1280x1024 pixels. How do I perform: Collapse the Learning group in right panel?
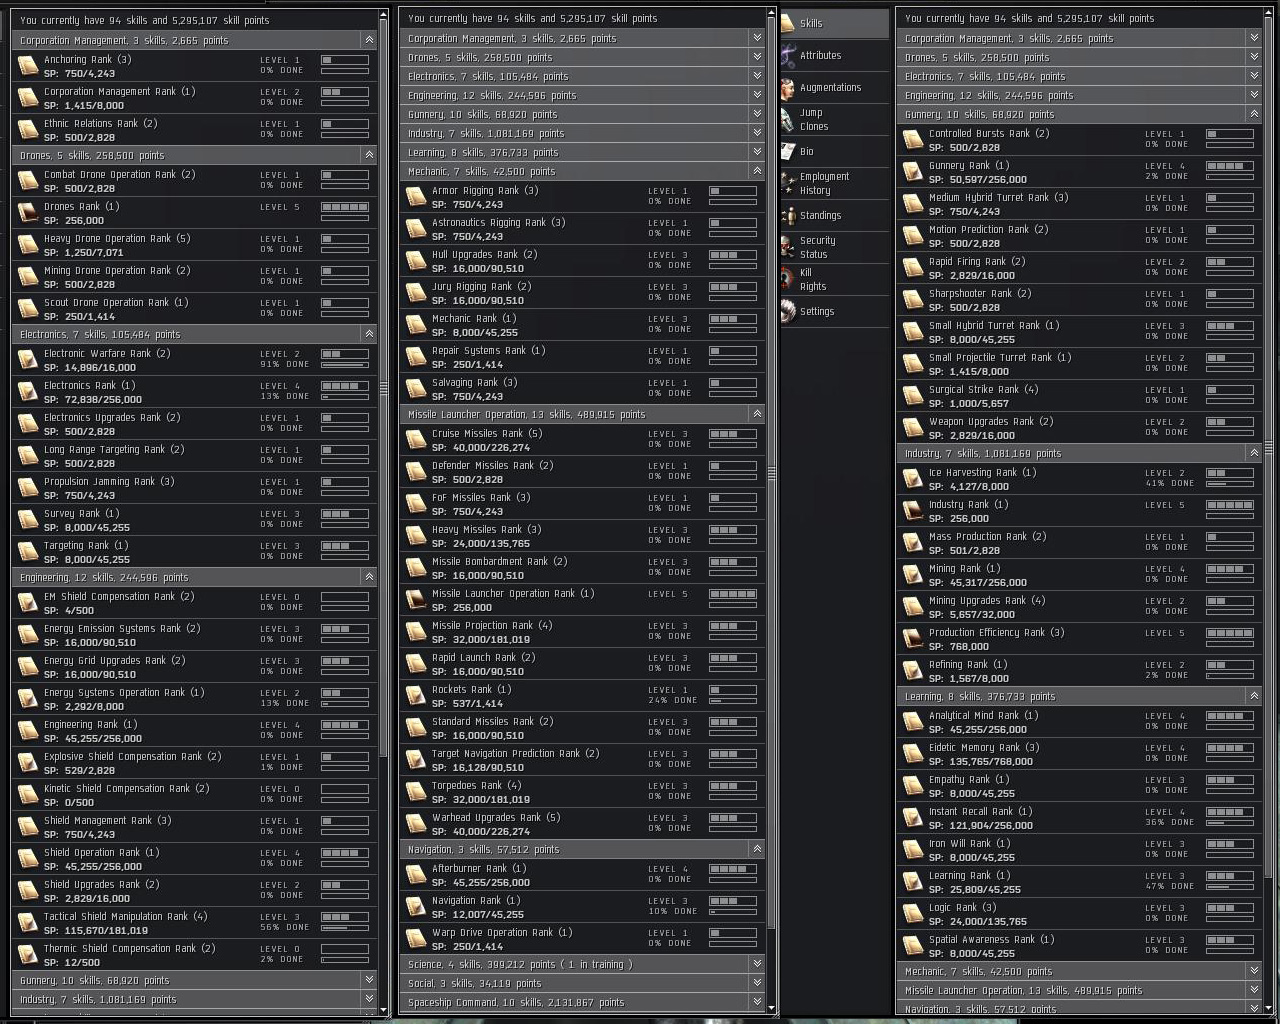1254,696
